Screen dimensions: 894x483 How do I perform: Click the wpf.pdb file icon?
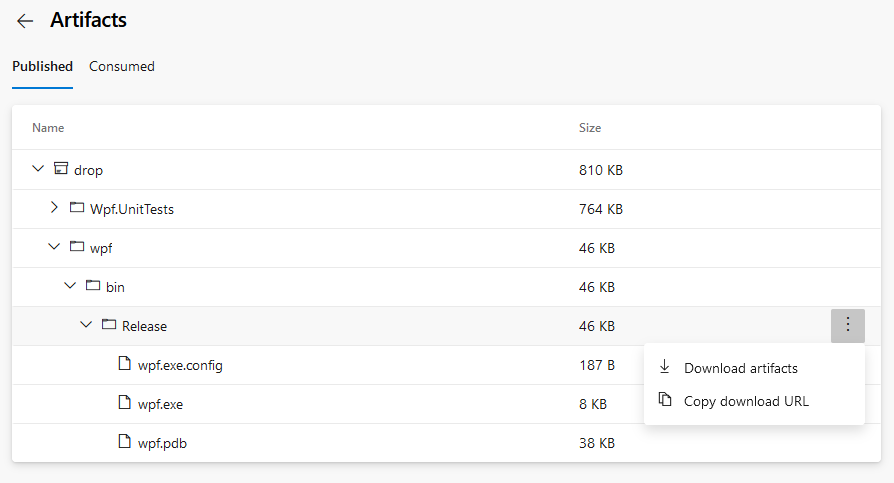coord(124,441)
